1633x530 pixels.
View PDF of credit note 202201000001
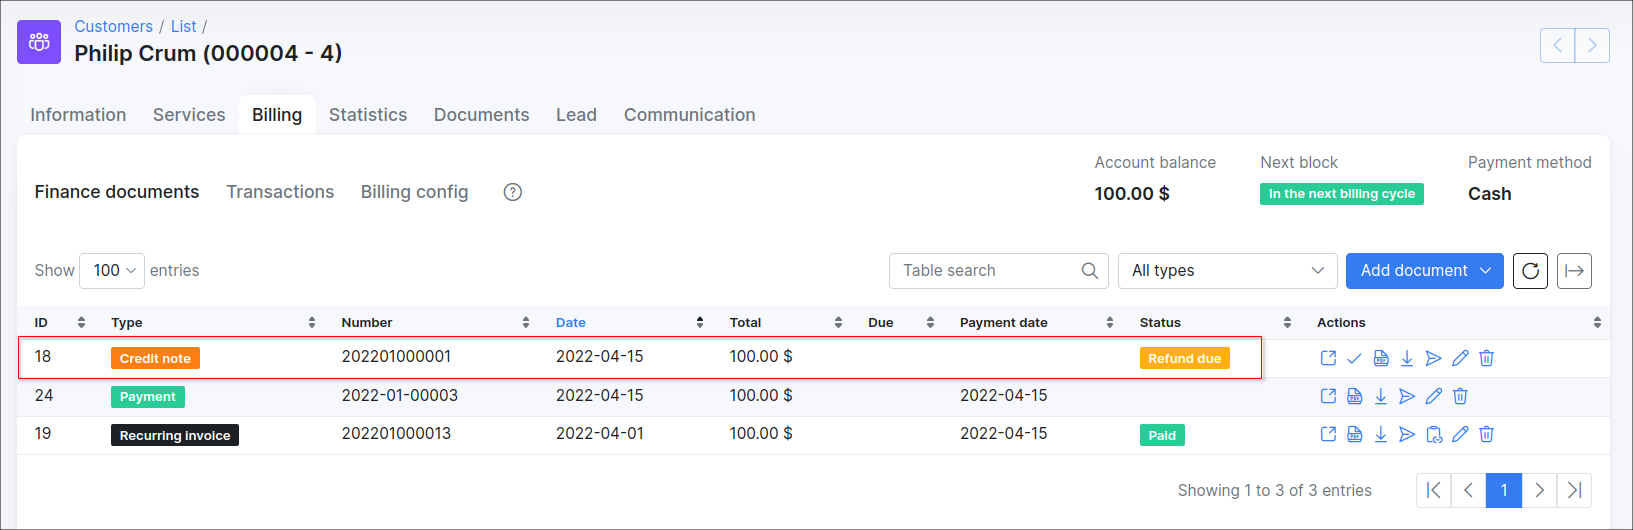click(1381, 358)
